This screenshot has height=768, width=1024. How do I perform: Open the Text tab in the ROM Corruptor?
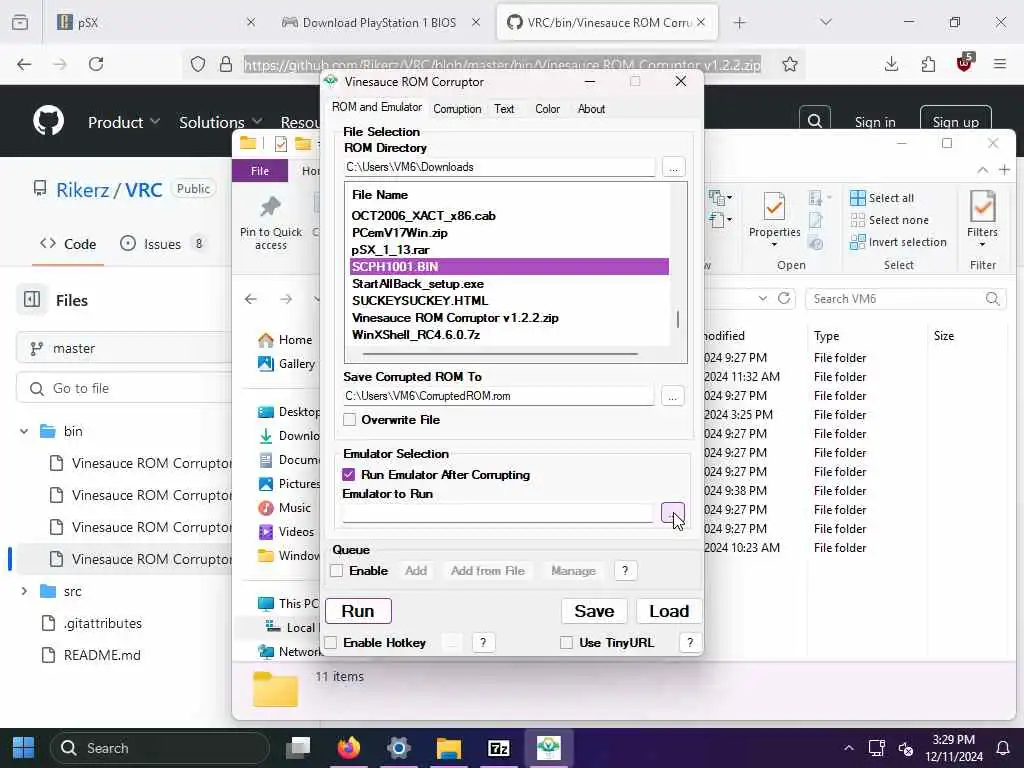[504, 109]
